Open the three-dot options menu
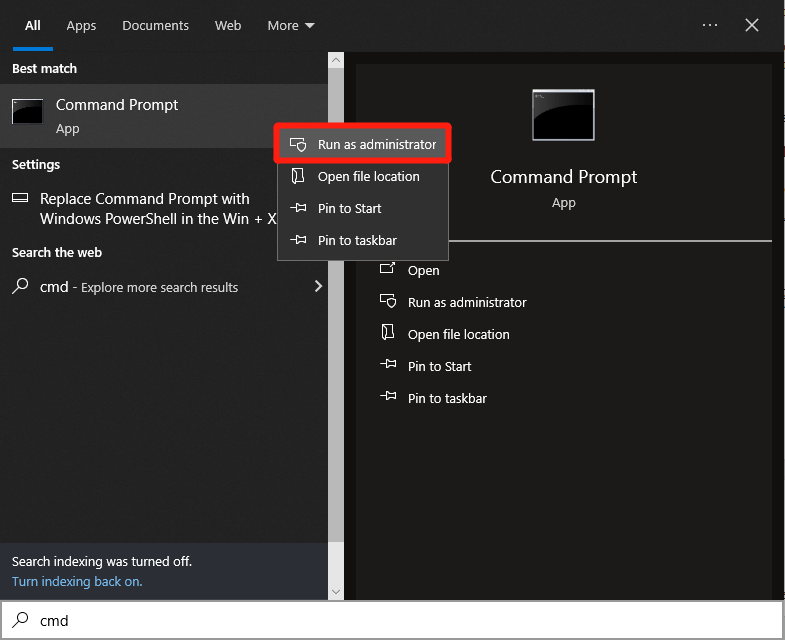Viewport: 785px width, 640px height. 710,26
